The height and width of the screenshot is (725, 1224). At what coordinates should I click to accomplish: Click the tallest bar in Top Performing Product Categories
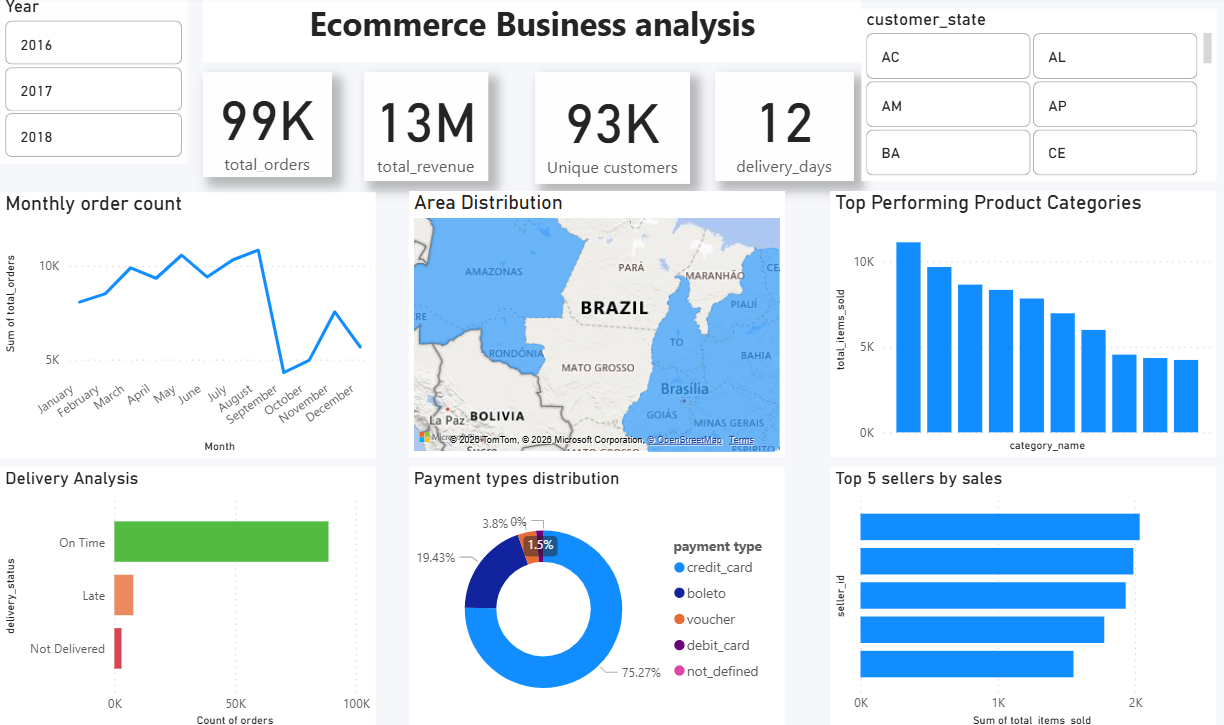pyautogui.click(x=908, y=337)
